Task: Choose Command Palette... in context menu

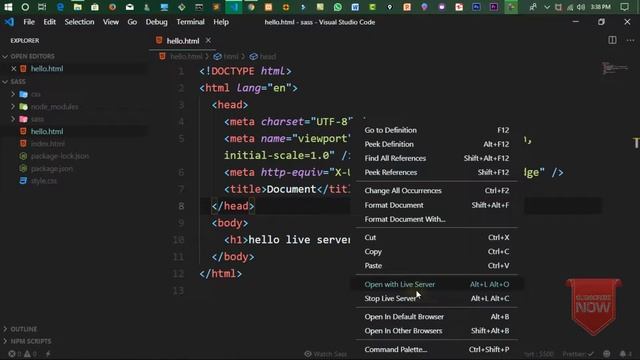Action: 436,349
